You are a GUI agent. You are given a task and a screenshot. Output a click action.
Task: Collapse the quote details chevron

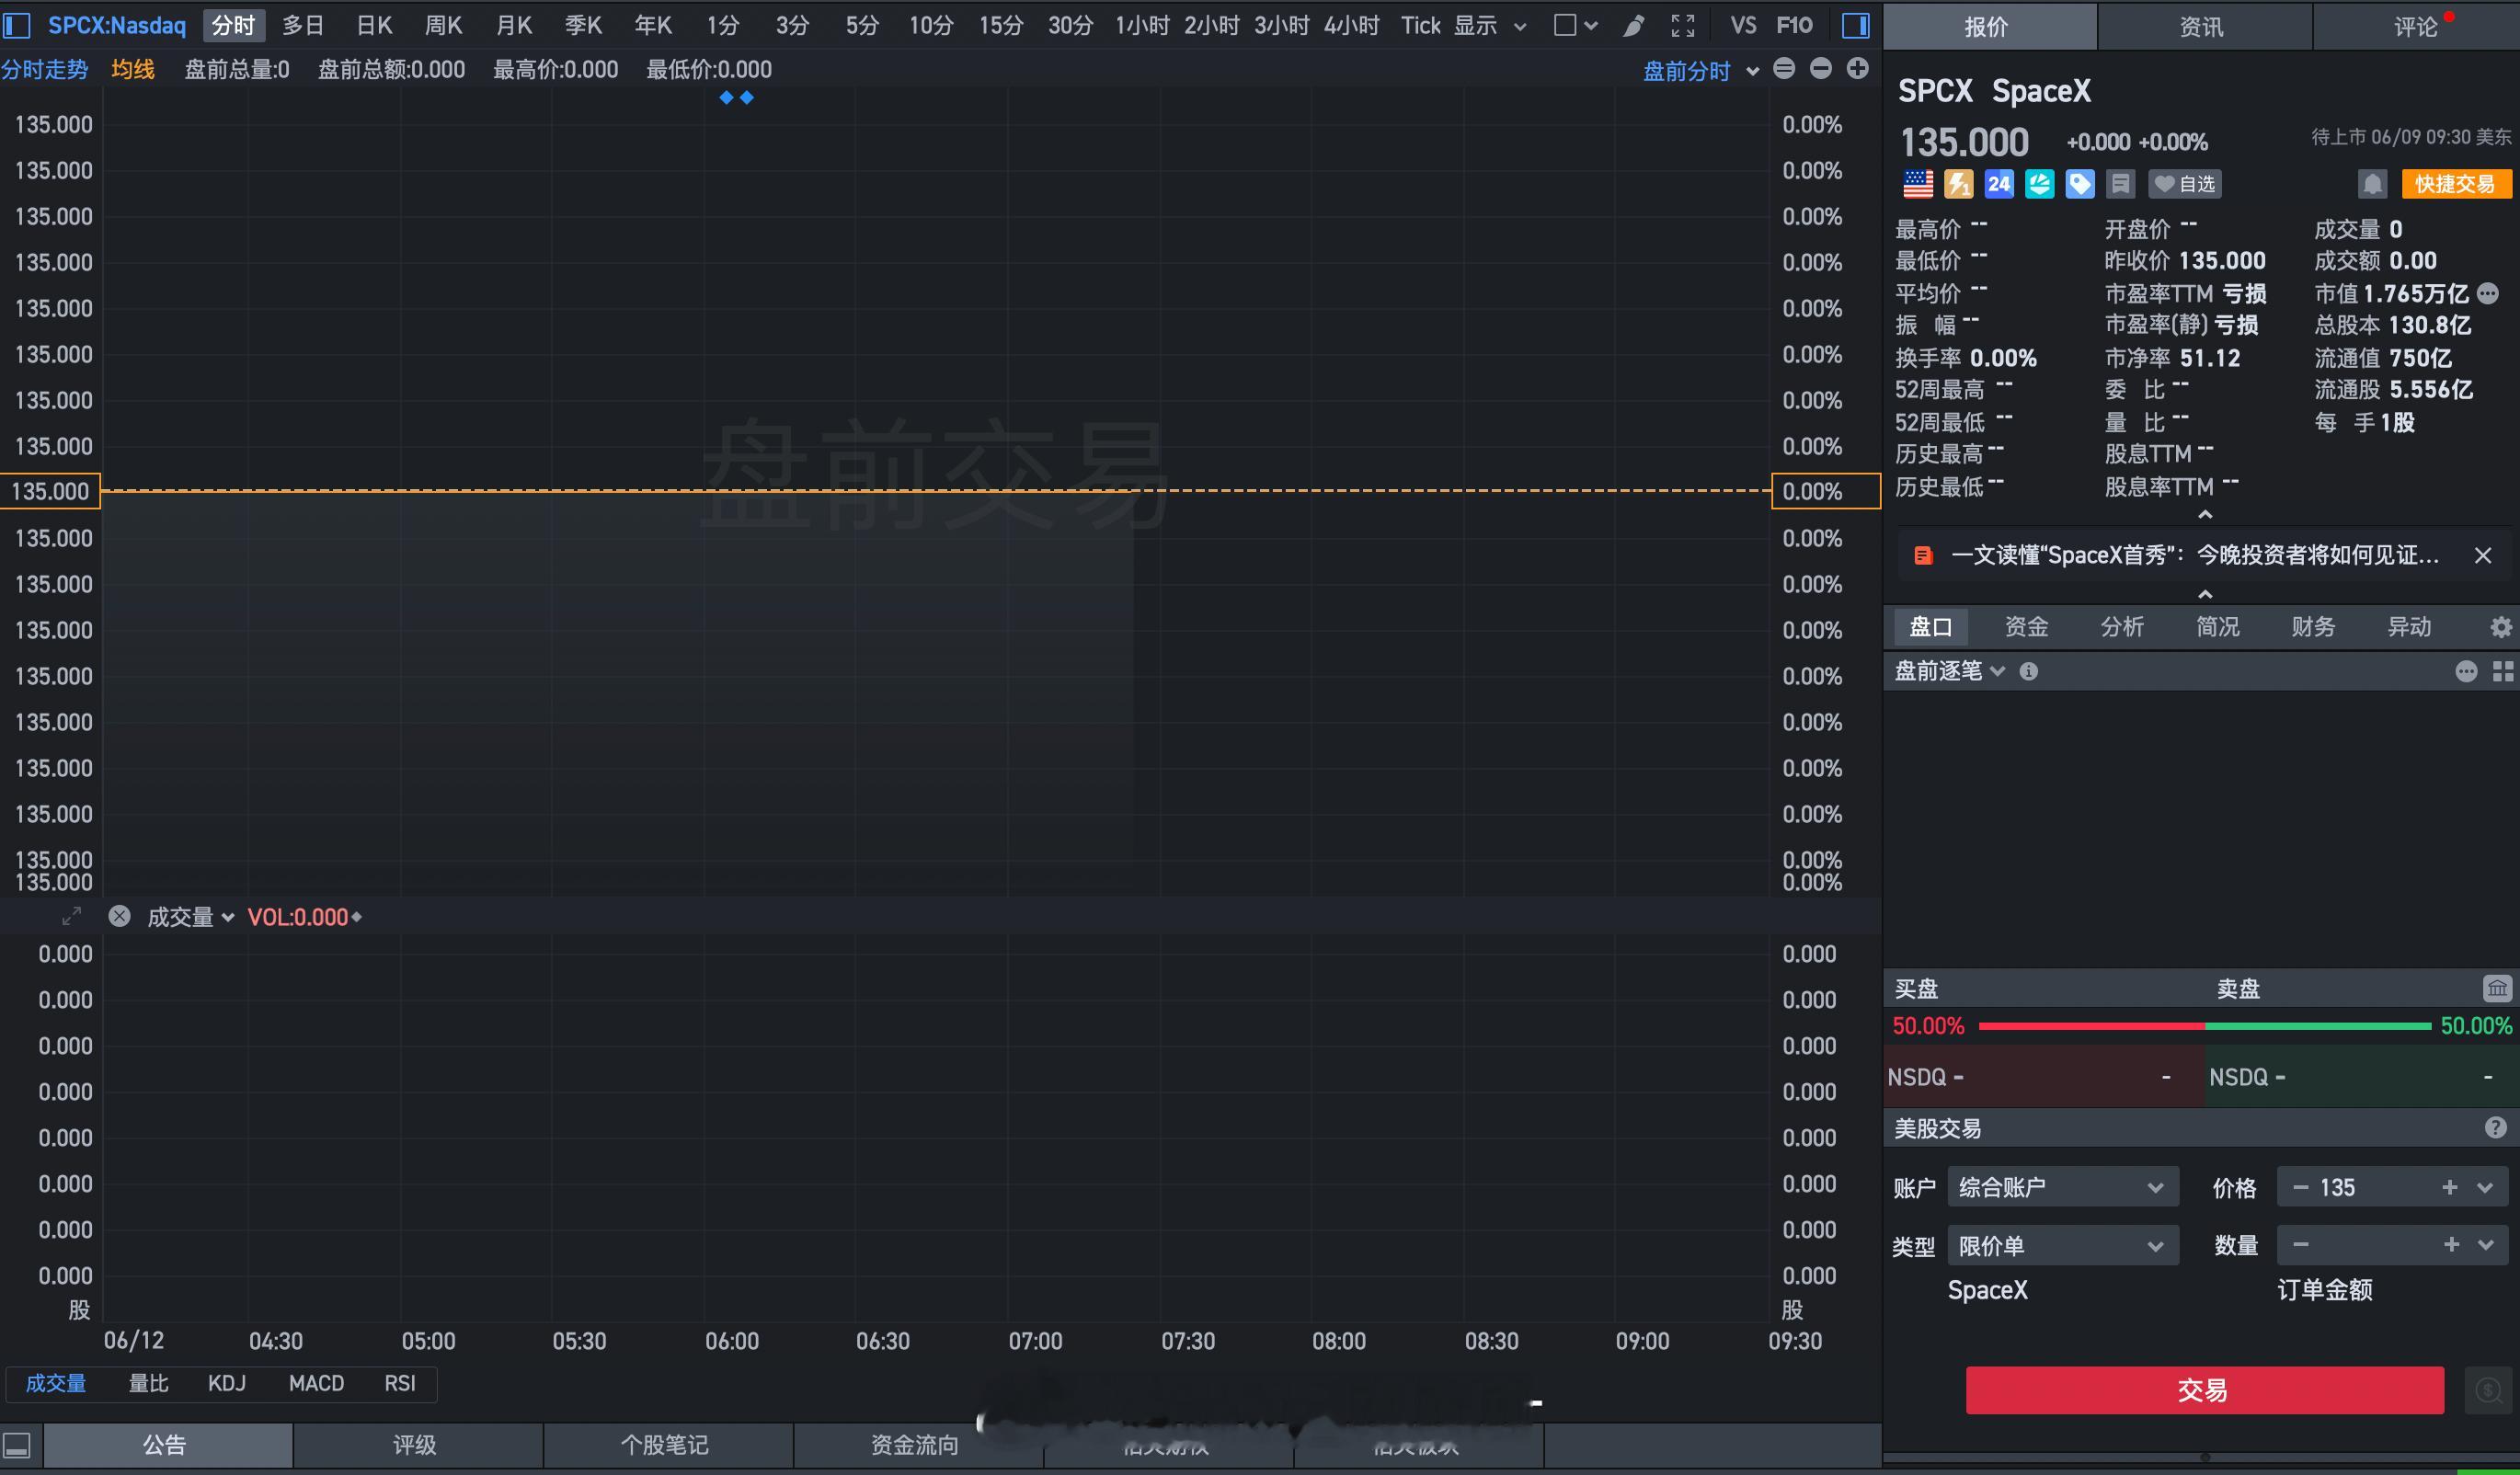coord(2205,514)
